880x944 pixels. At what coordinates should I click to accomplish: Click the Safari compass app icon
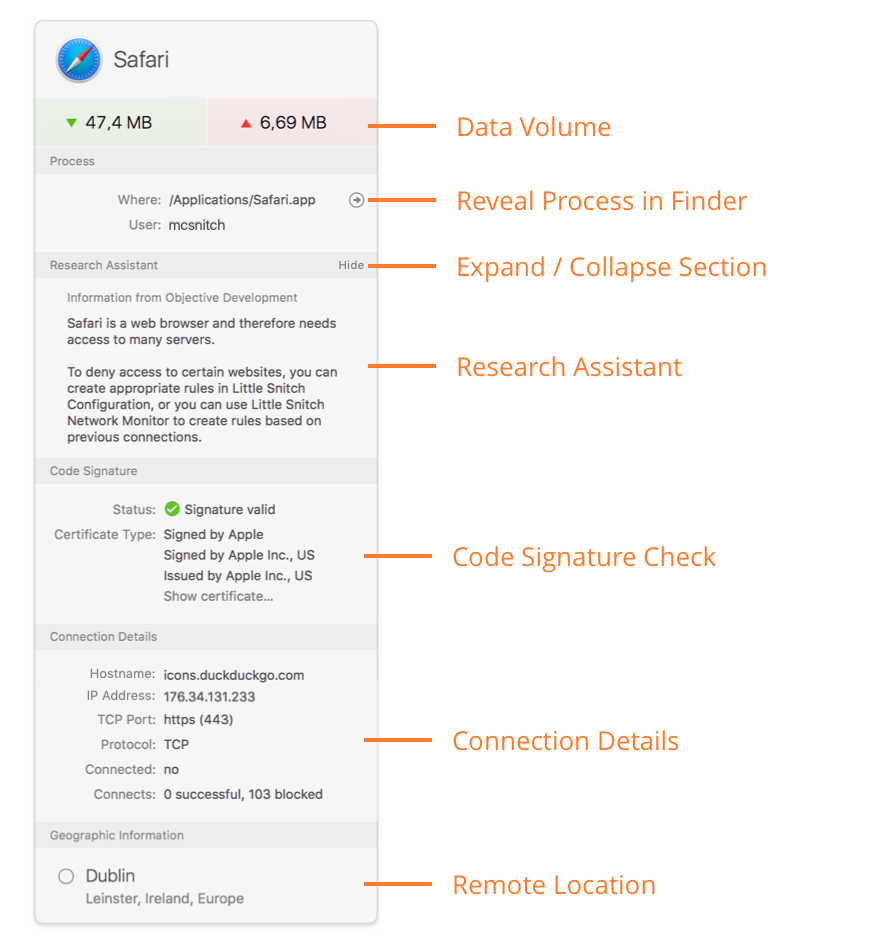point(78,60)
